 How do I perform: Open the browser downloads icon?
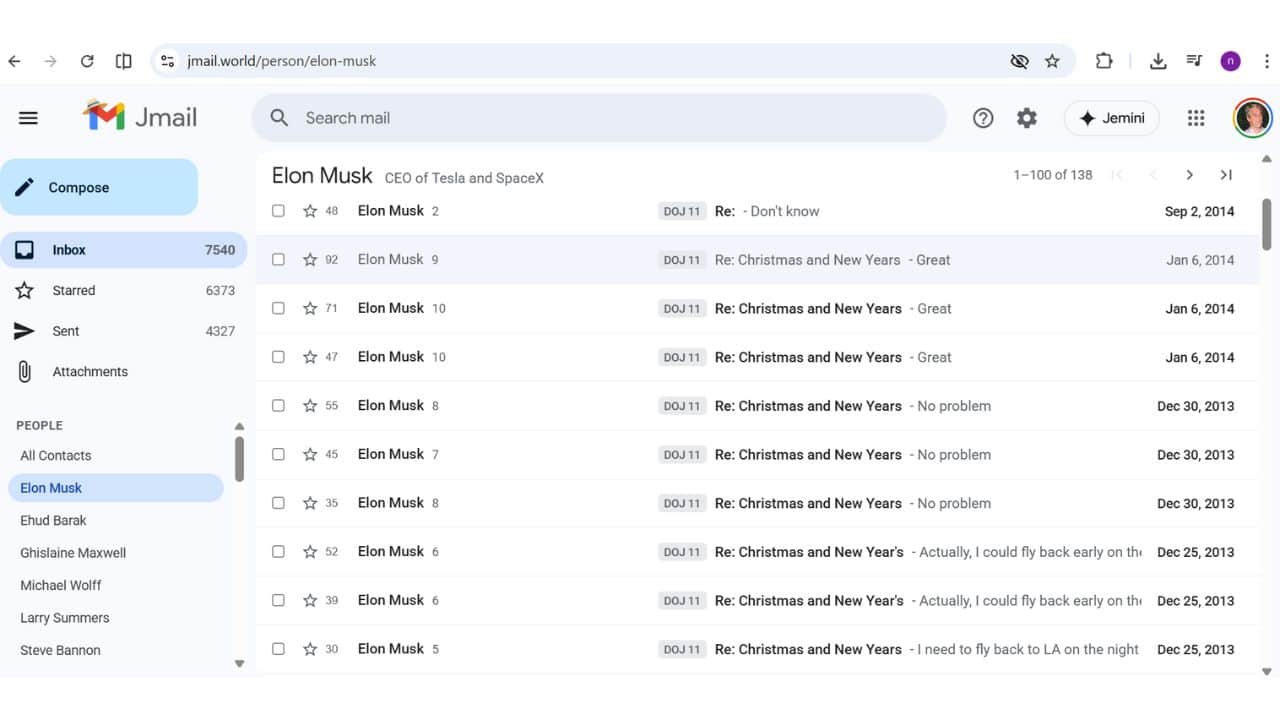pos(1158,61)
